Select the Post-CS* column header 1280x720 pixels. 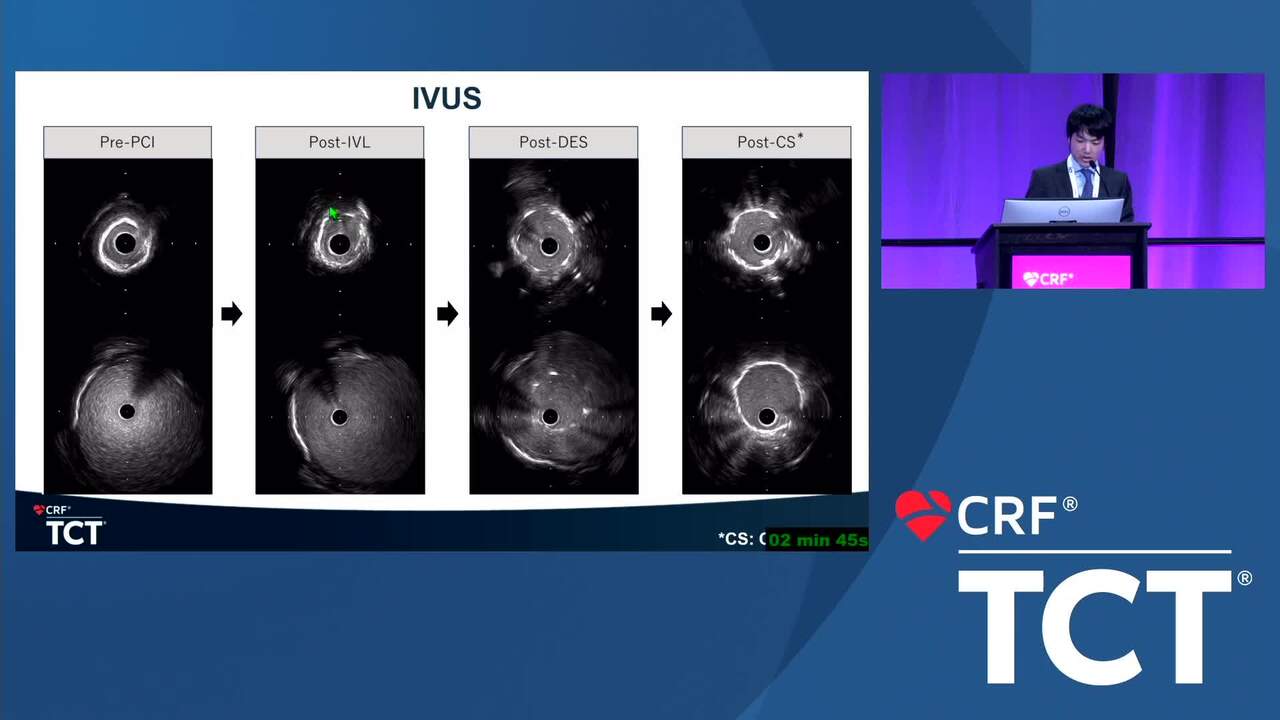tap(767, 142)
